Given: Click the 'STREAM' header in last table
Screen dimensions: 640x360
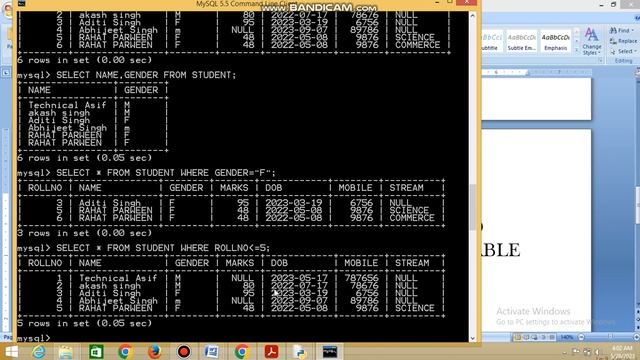Looking at the screenshot, I should 412,263.
